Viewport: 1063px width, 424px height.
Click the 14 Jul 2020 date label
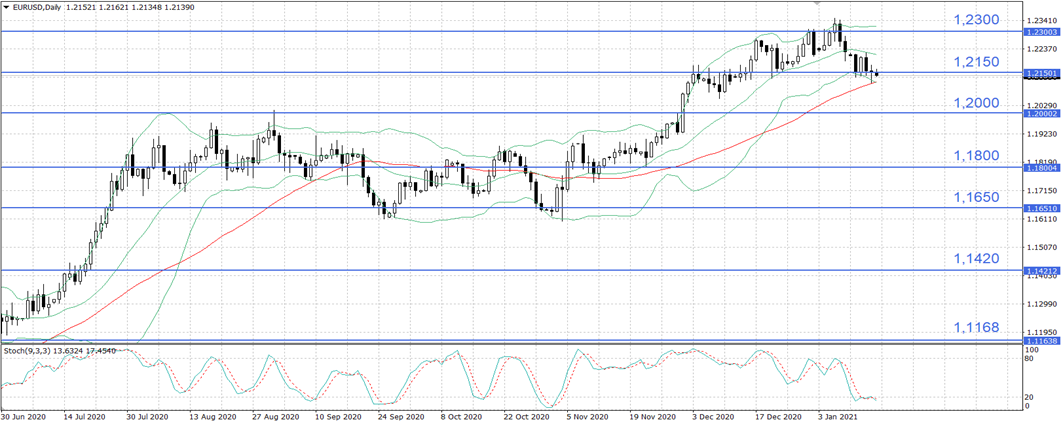tap(85, 417)
